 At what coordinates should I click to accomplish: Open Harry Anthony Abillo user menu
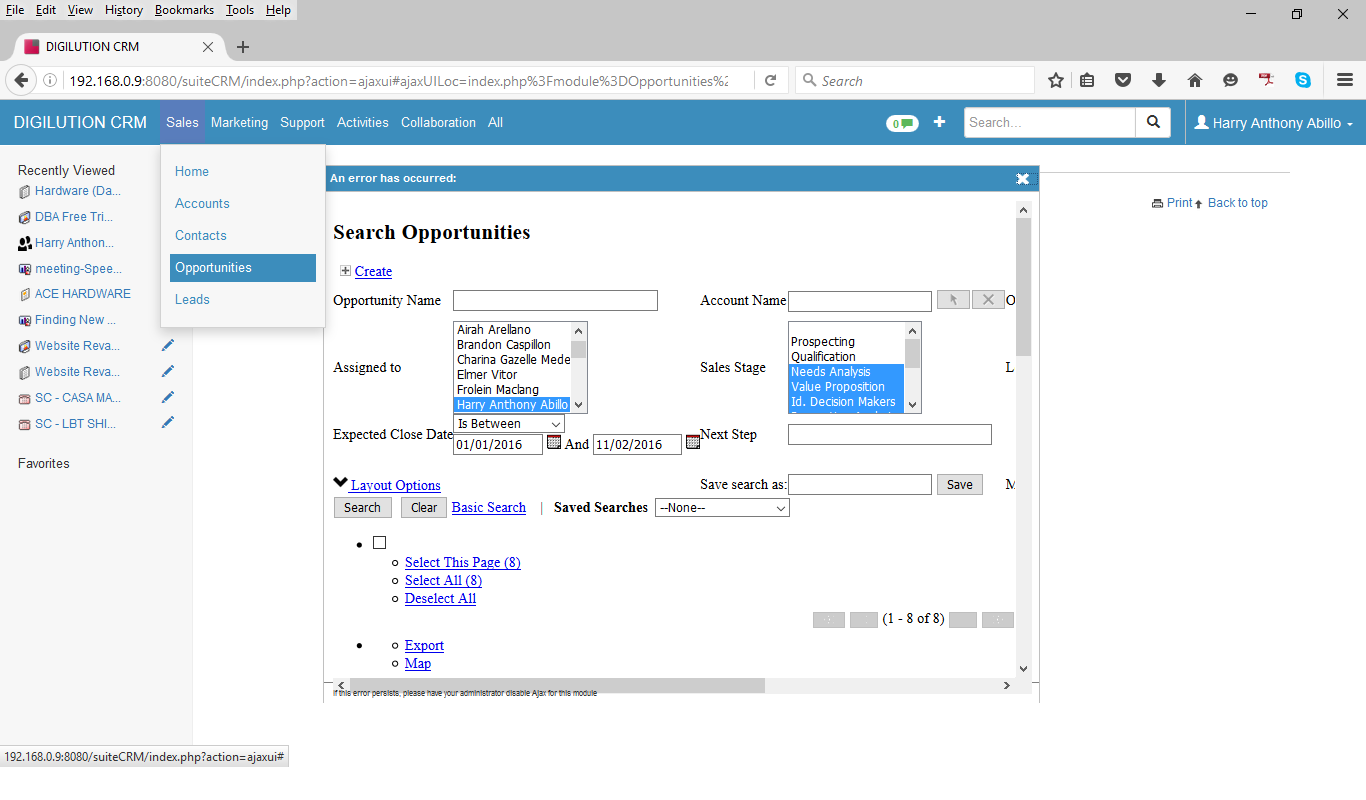(x=1274, y=123)
